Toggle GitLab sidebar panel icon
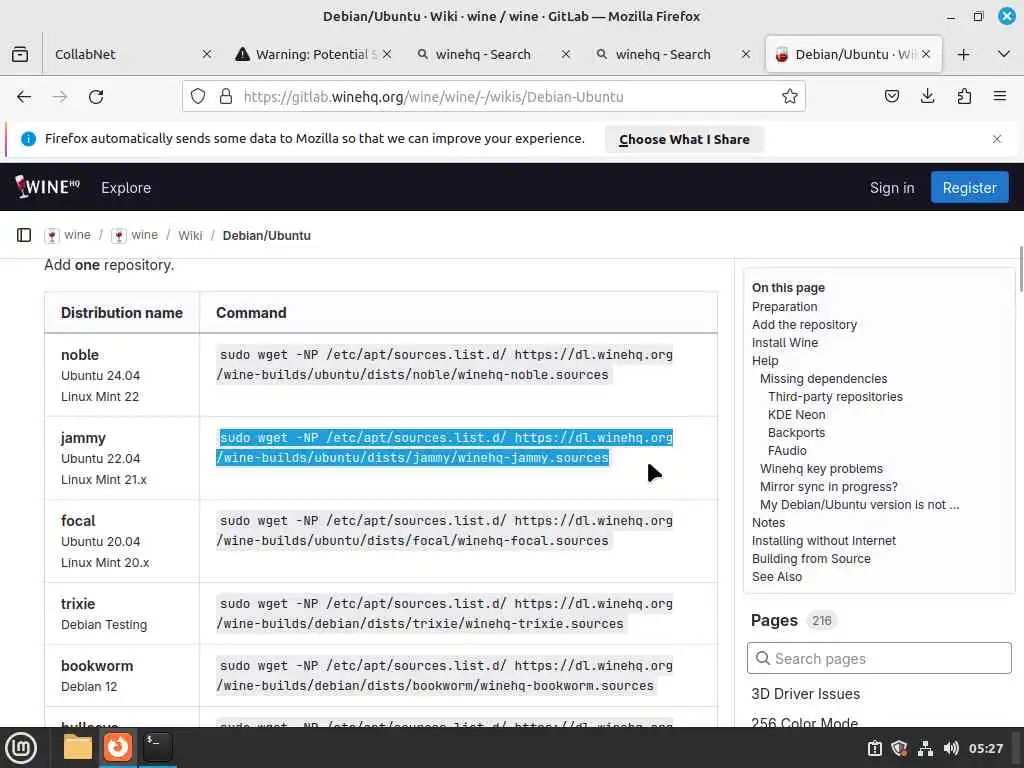This screenshot has width=1024, height=768. (24, 235)
